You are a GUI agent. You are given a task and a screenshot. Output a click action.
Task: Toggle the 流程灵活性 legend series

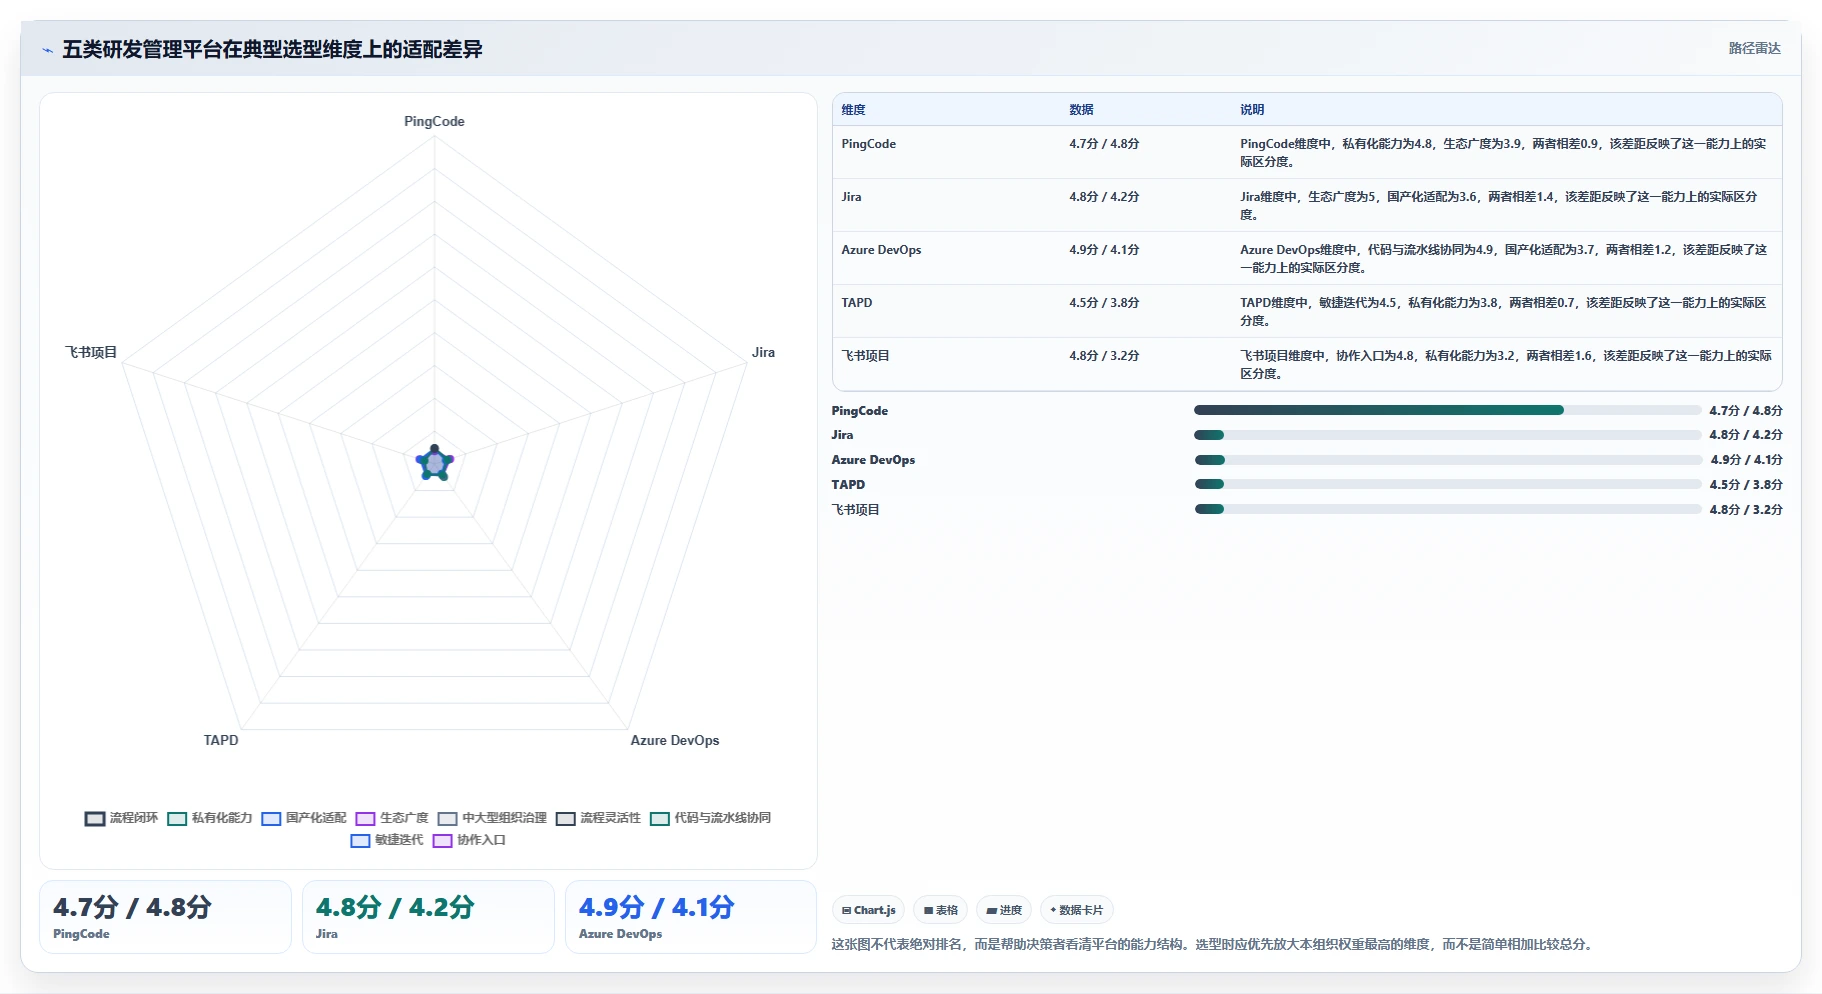[x=598, y=818]
